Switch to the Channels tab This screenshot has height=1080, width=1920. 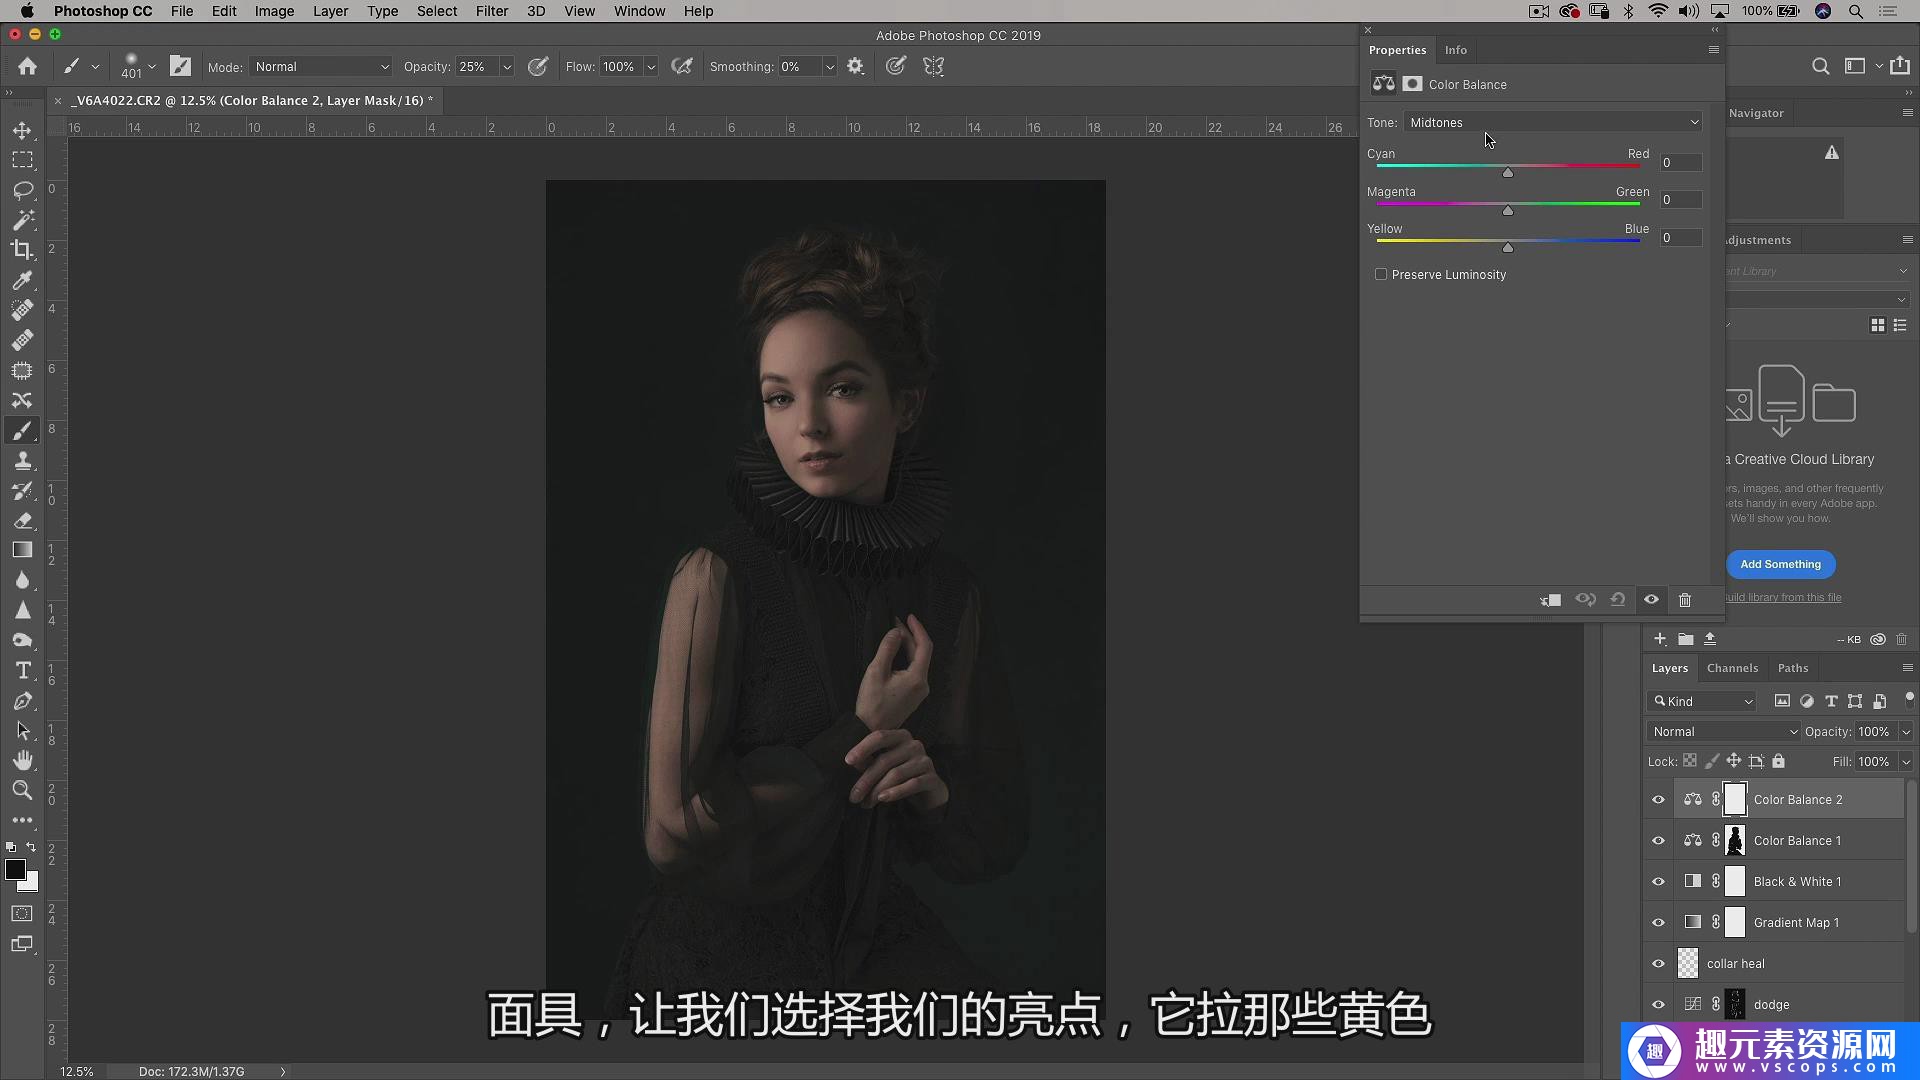[x=1732, y=668]
